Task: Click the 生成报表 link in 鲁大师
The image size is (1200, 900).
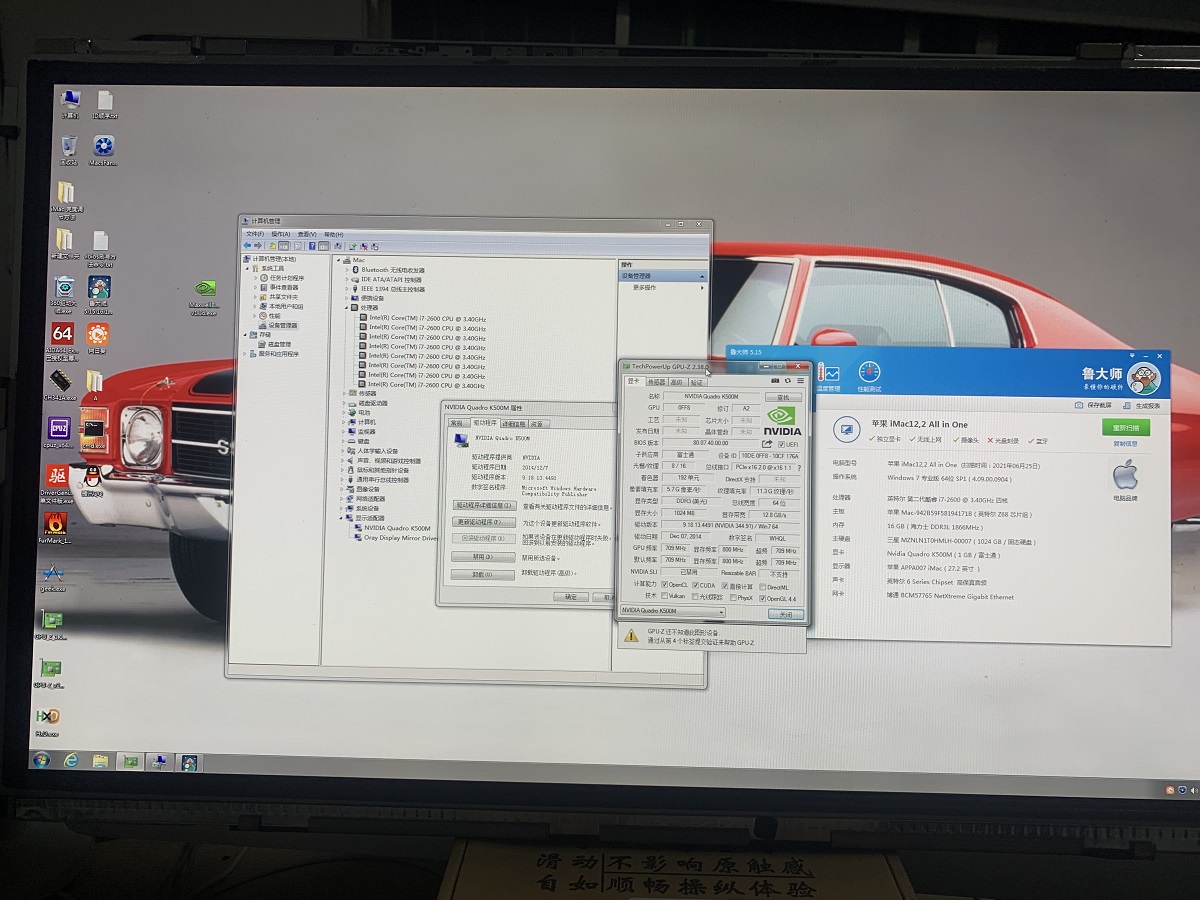Action: (x=1148, y=406)
